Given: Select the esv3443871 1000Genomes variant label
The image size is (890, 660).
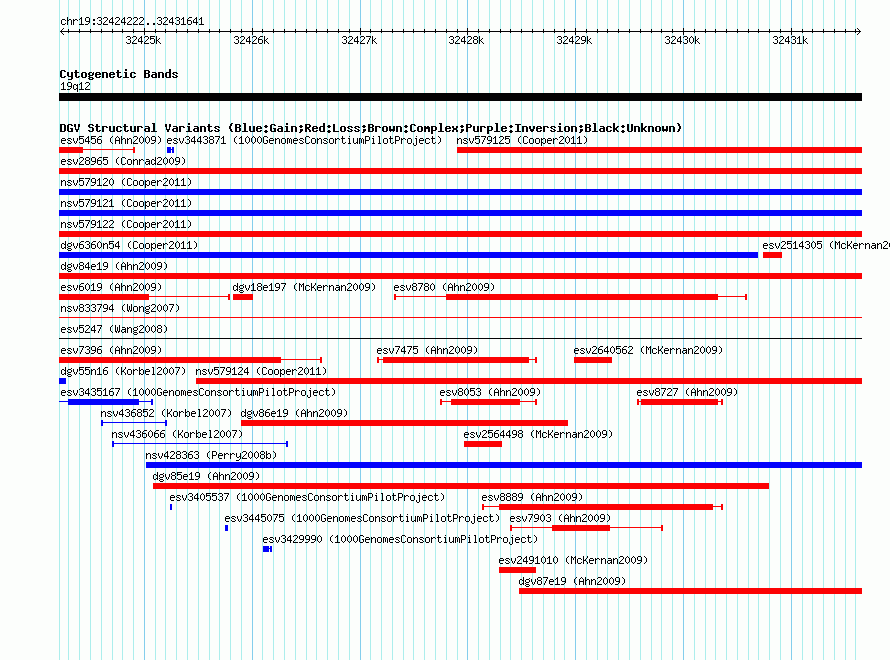Looking at the screenshot, I should 304,140.
